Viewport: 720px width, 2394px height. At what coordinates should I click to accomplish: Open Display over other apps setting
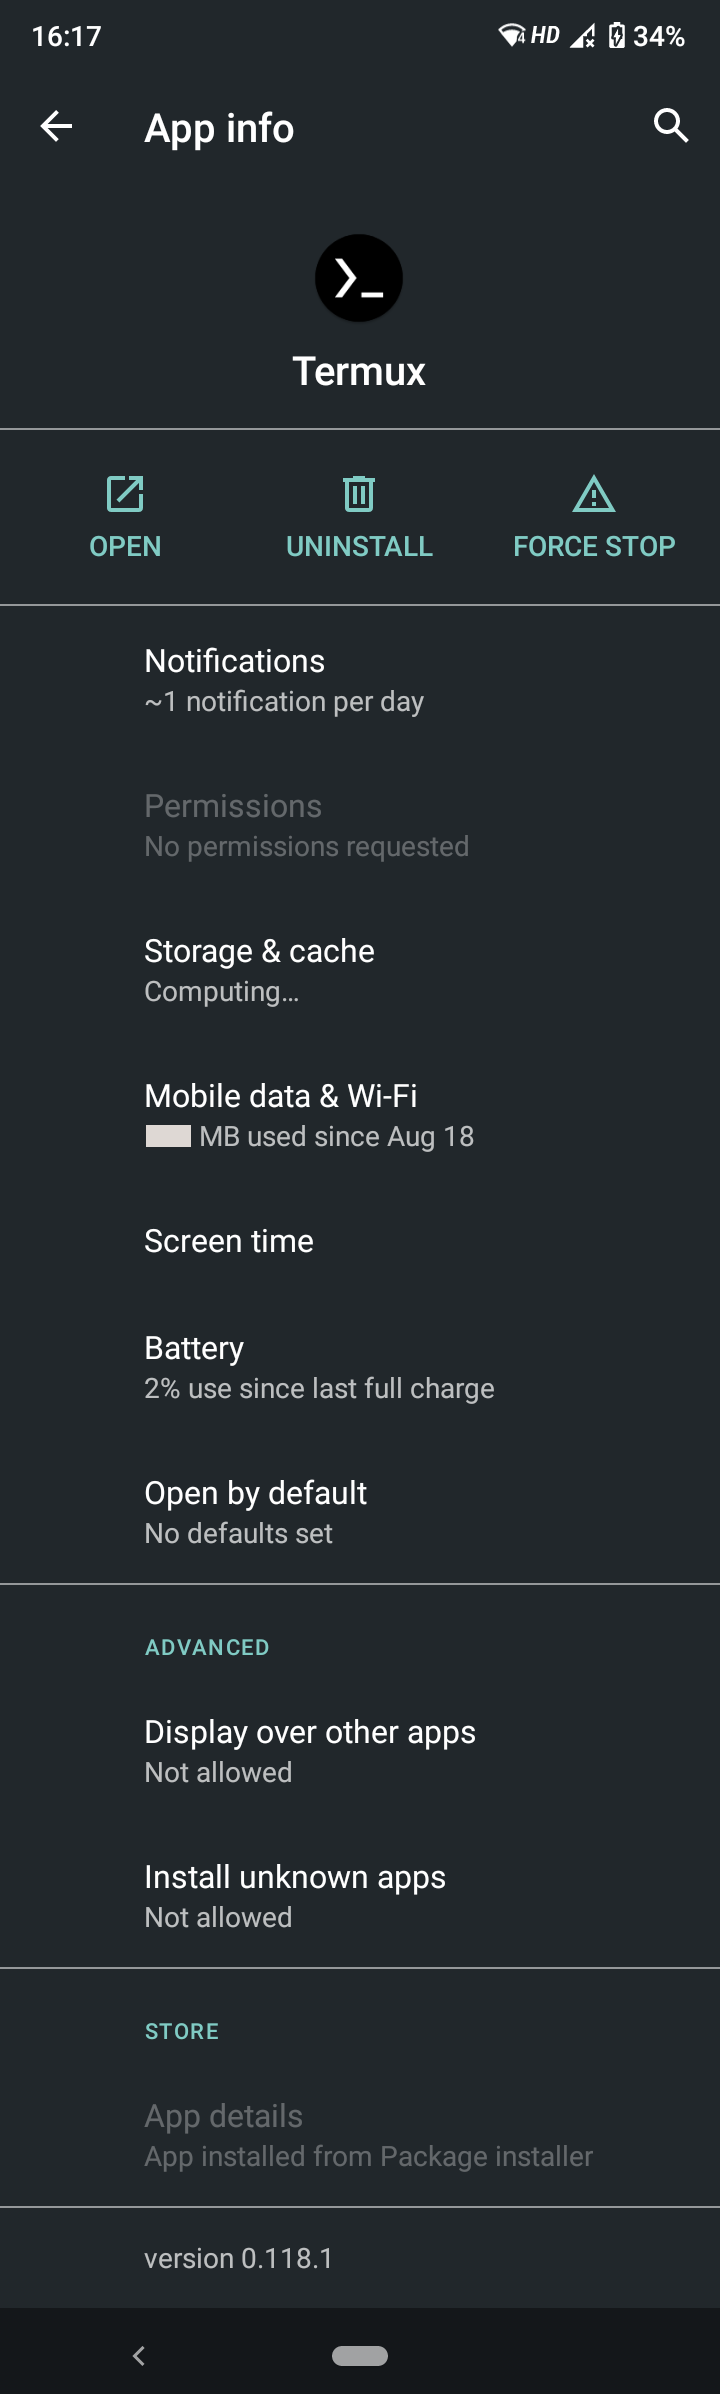[x=360, y=1751]
